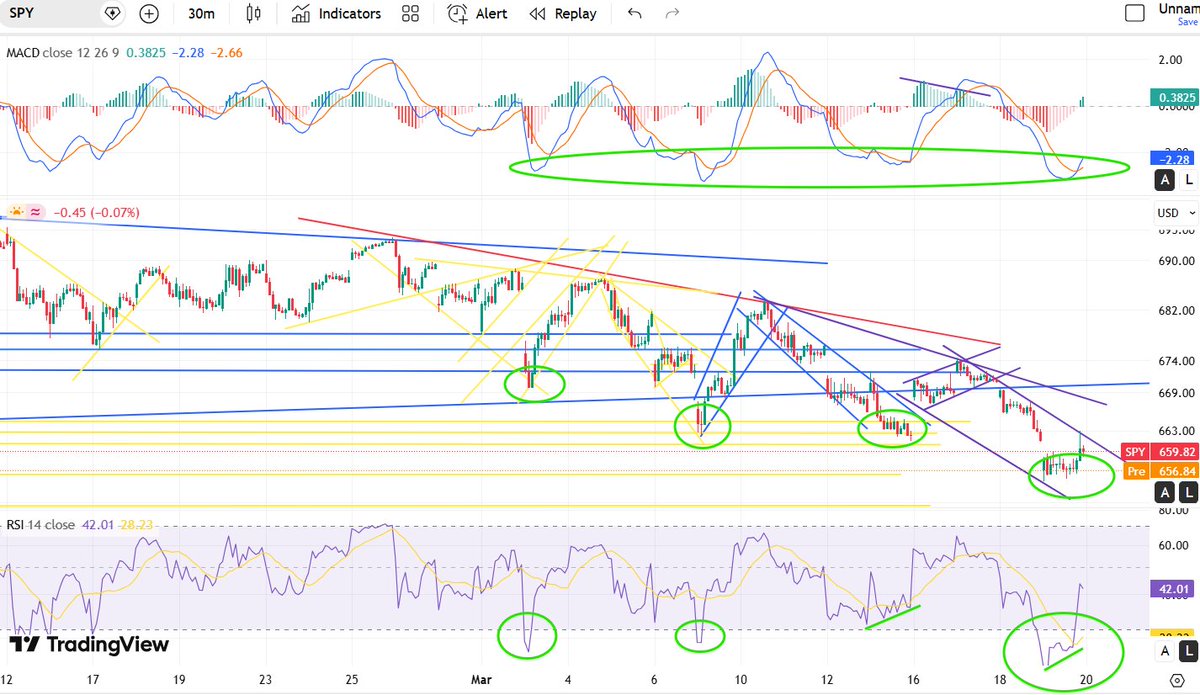Click the MACD histogram value 0.3825
Screen dimensions: 1200x695
coord(144,53)
